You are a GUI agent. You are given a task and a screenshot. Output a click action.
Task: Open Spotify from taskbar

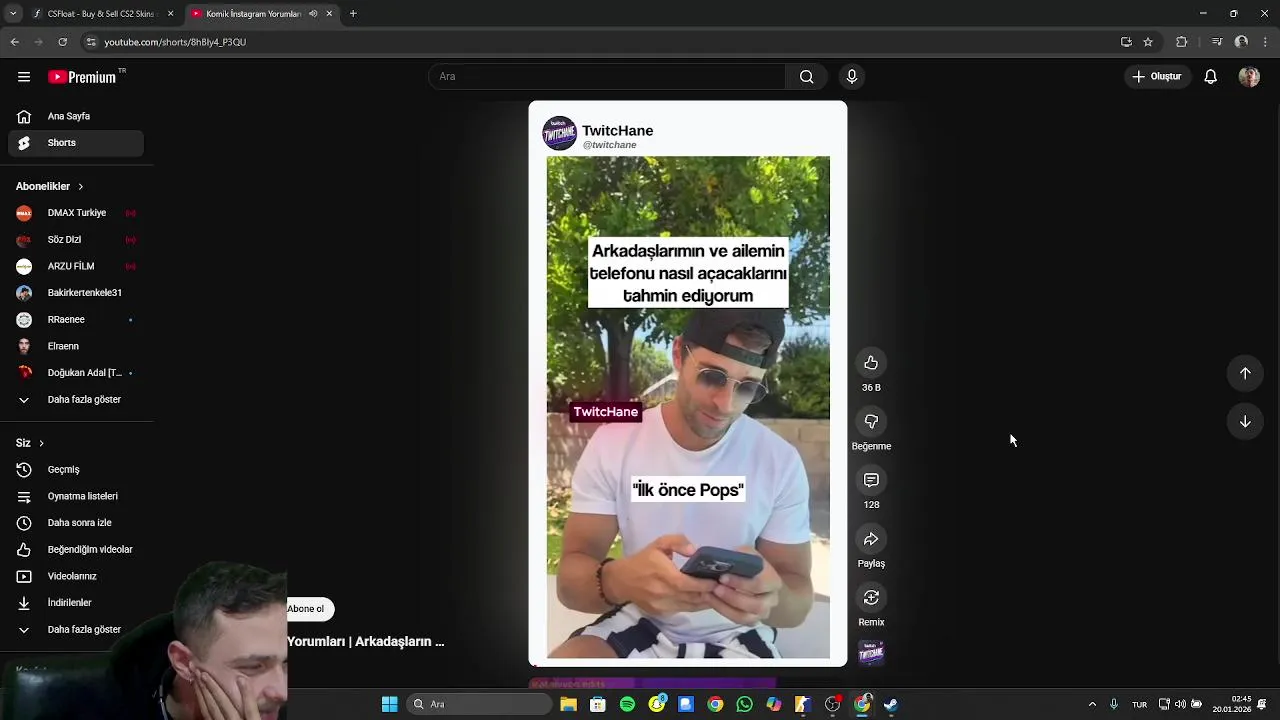(x=627, y=704)
